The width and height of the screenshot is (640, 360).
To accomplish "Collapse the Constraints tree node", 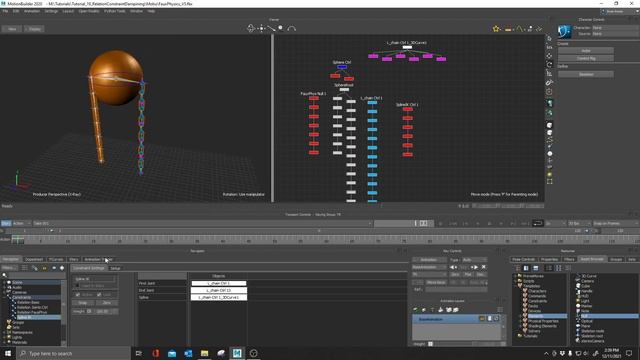I will (x=4, y=298).
